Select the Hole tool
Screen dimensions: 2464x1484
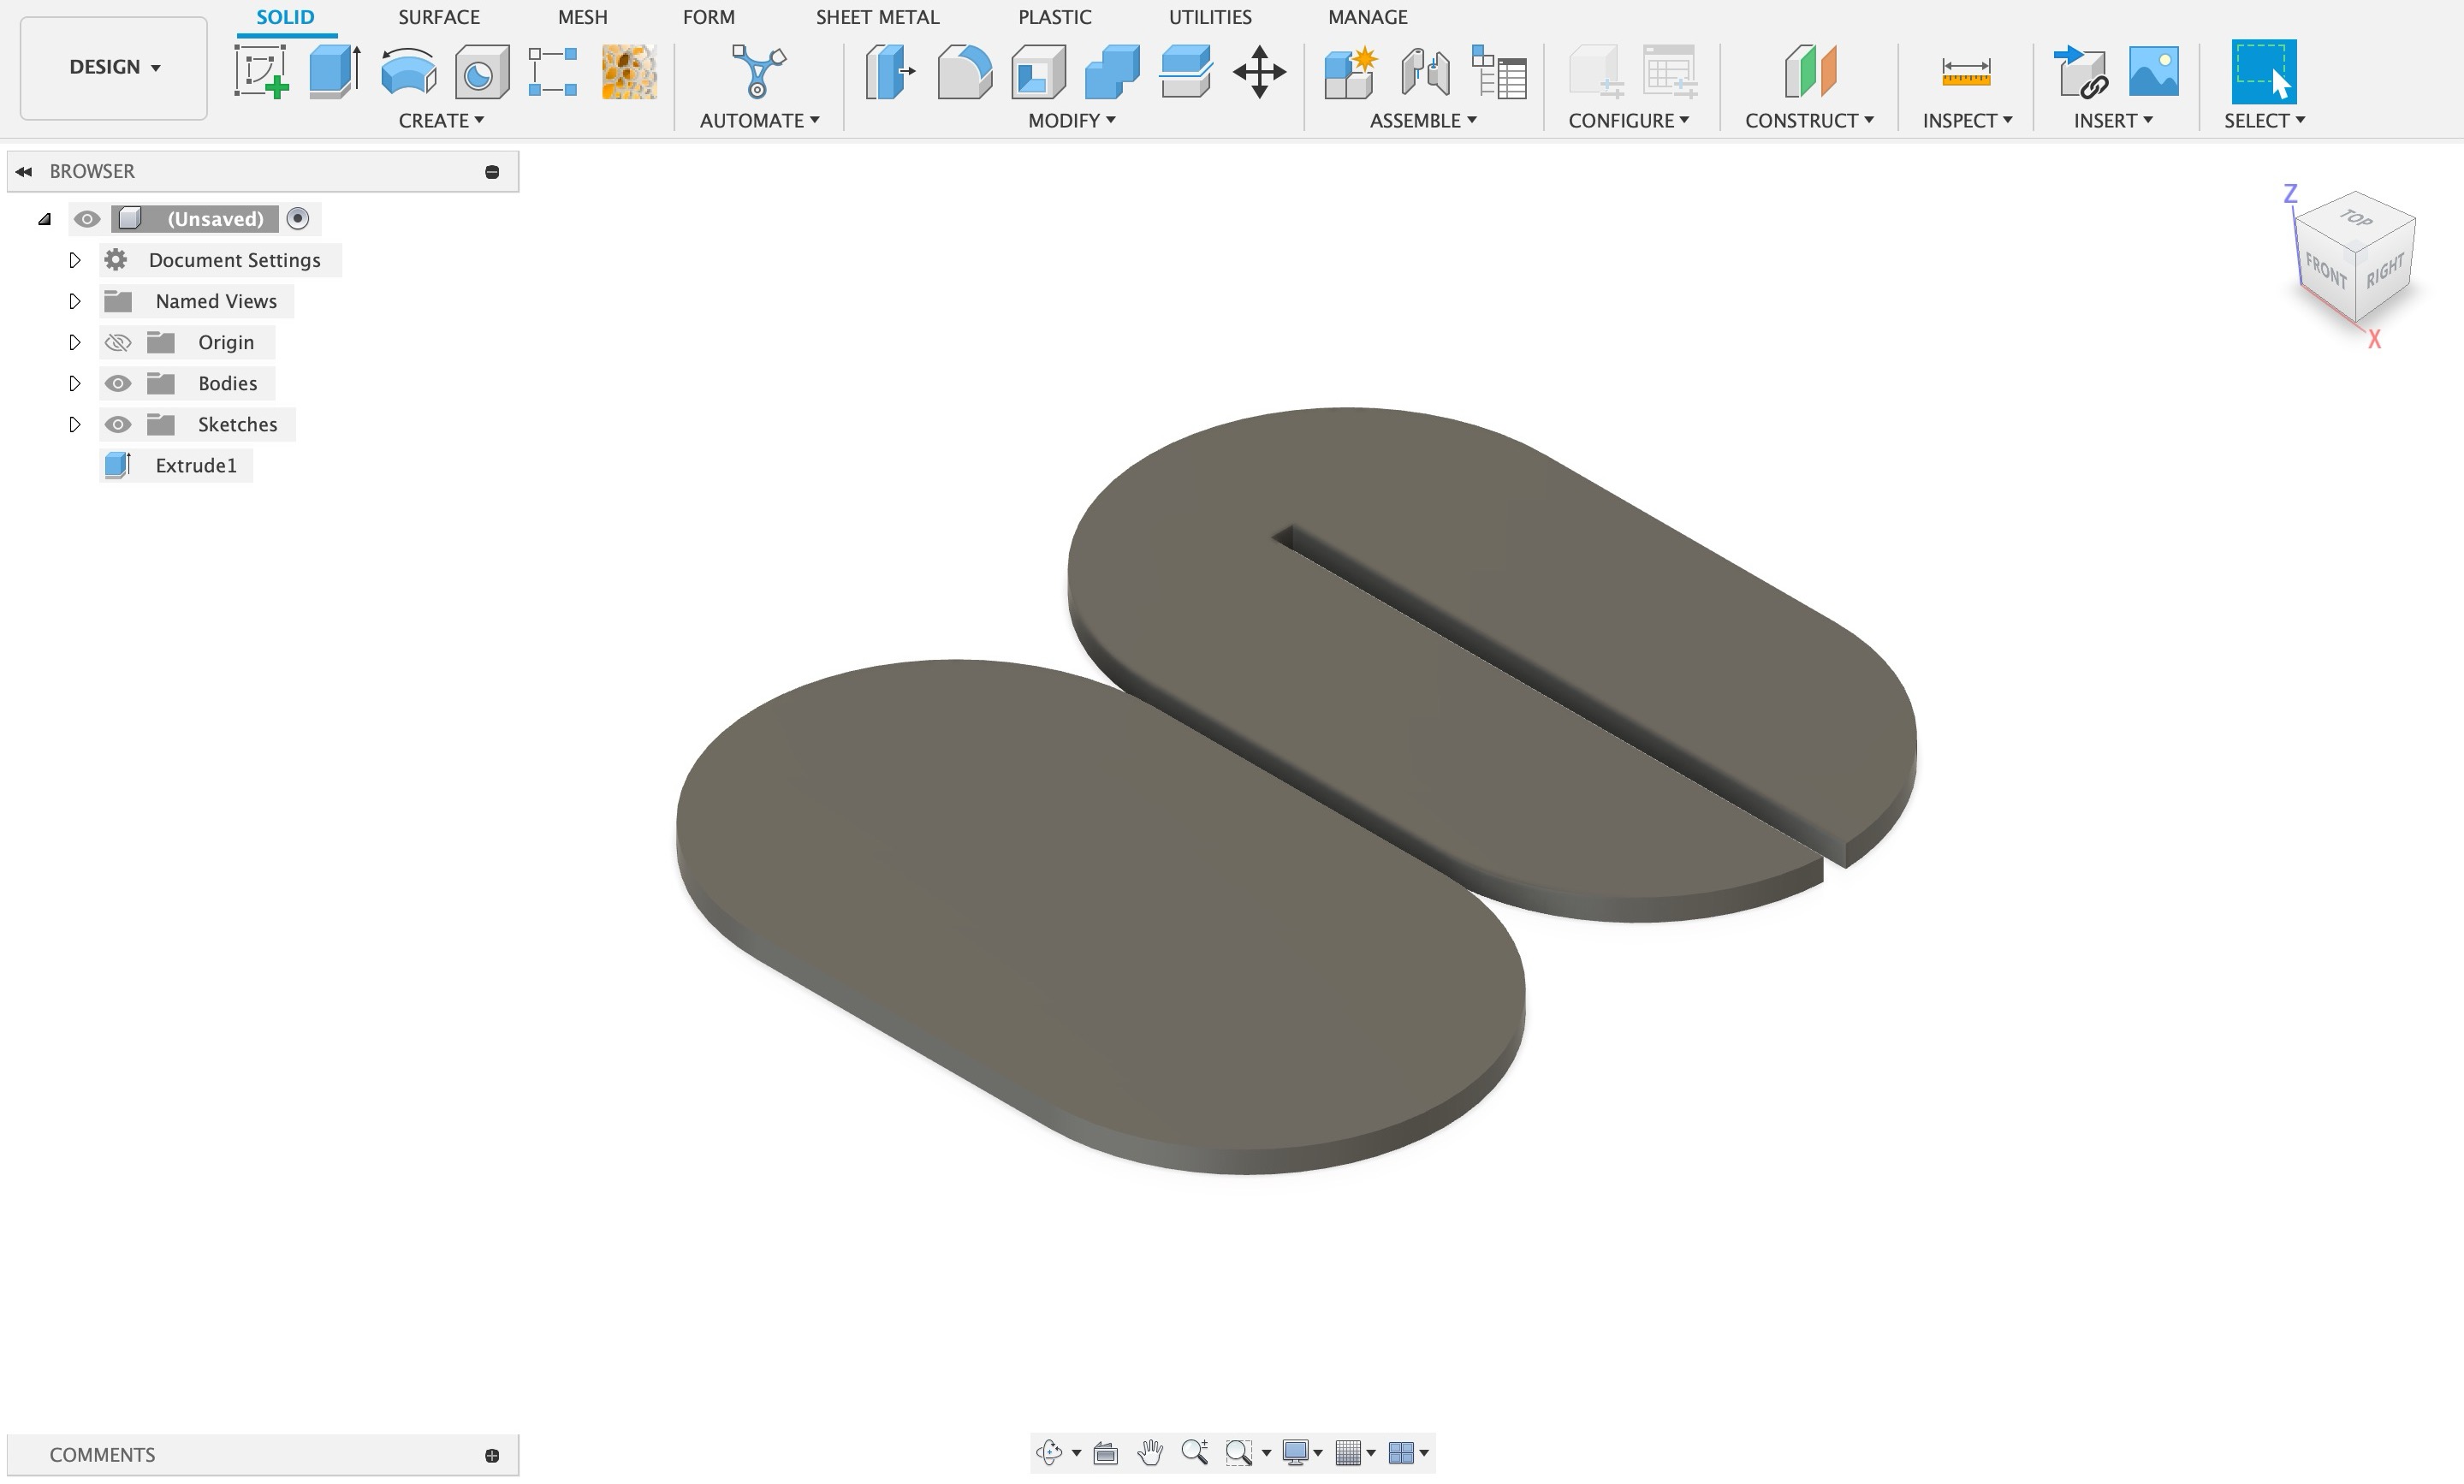pos(482,71)
